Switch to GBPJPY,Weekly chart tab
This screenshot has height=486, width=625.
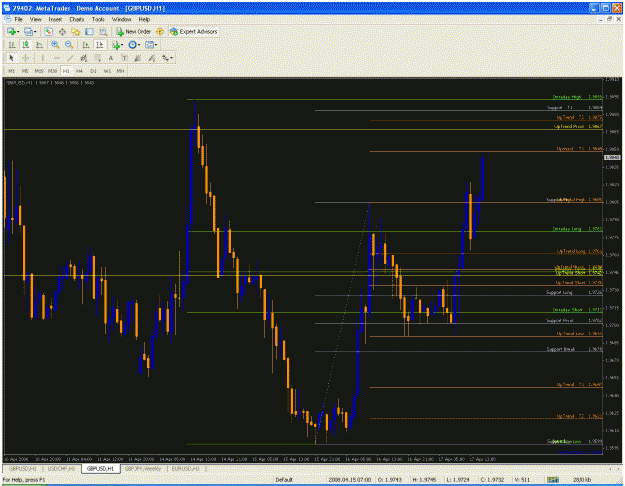(143, 468)
